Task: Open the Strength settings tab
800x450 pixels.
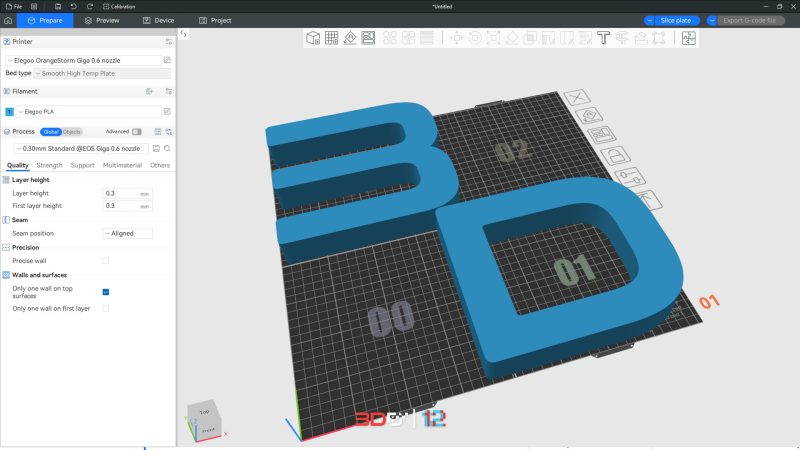Action: click(49, 165)
